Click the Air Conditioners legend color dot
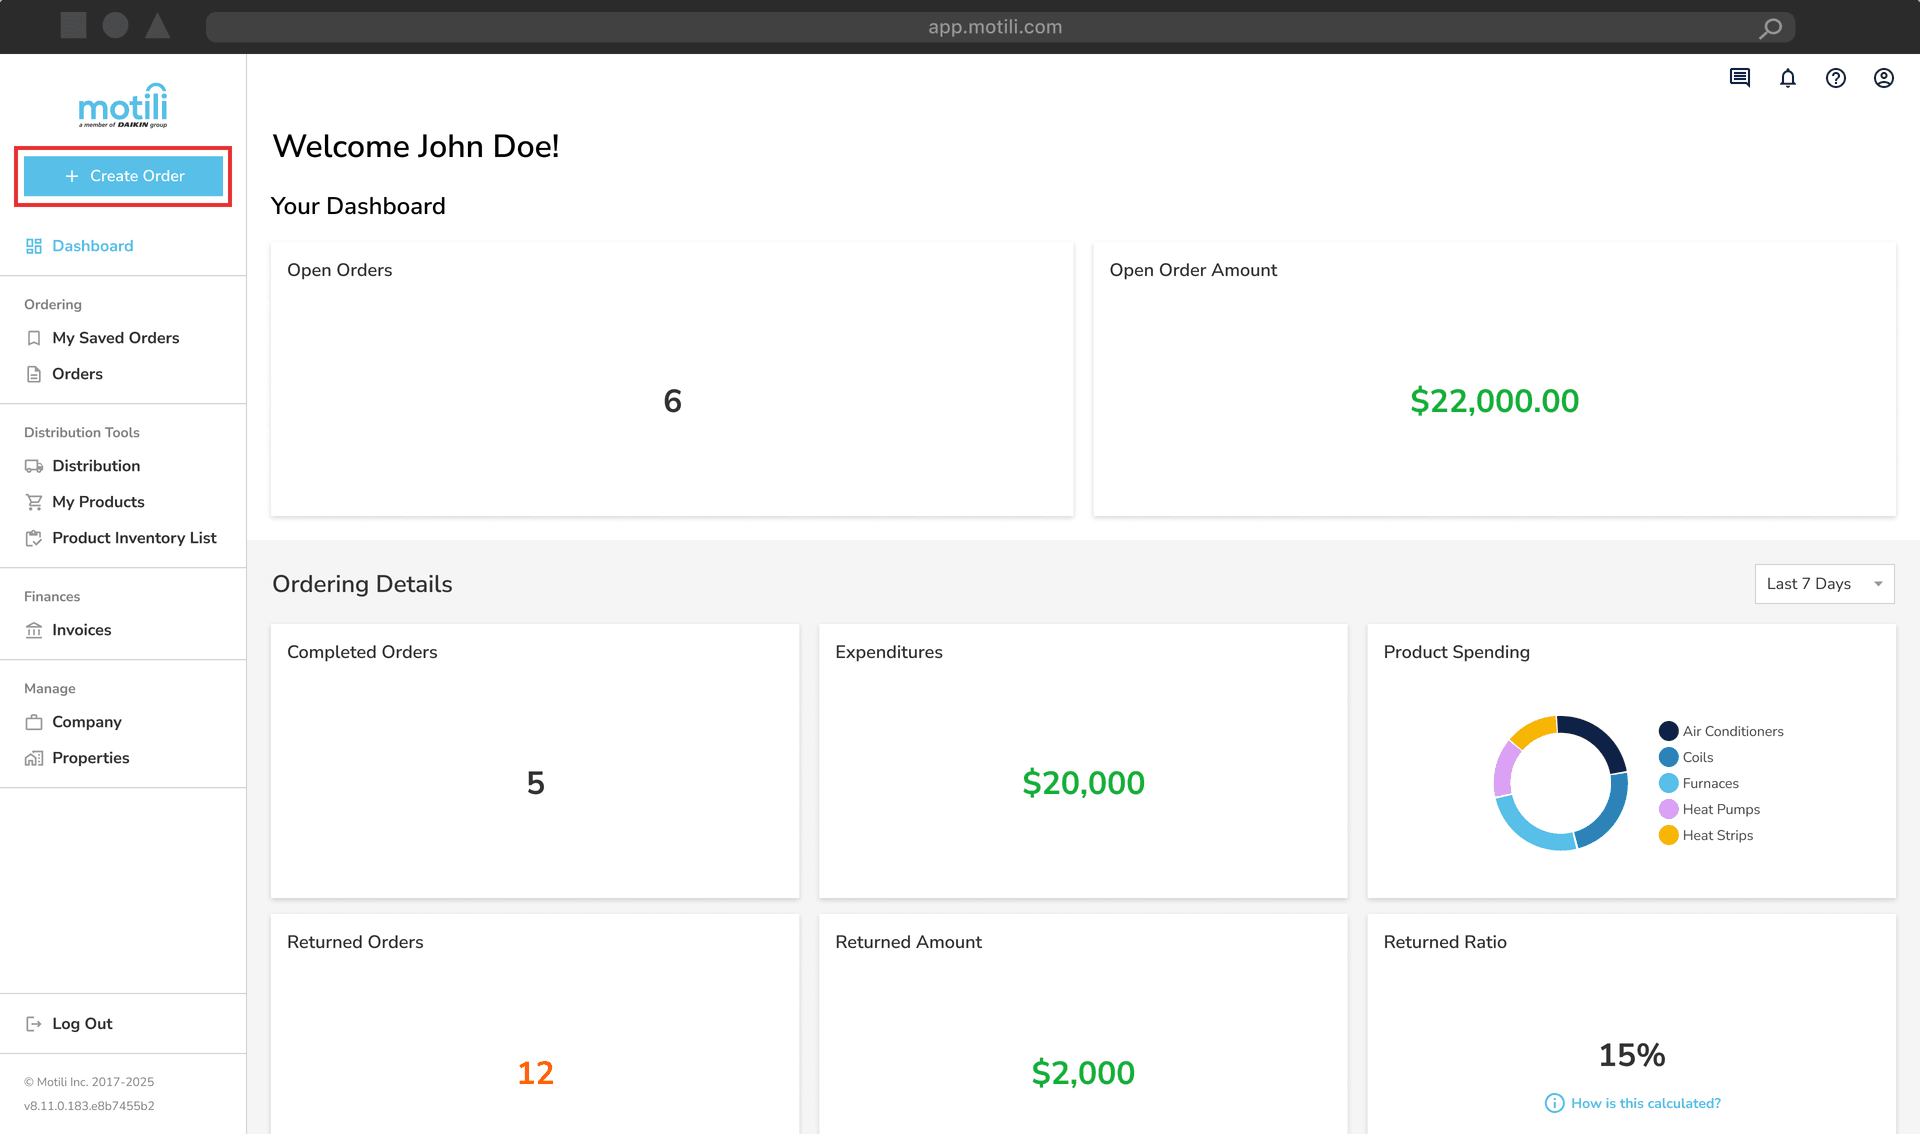Viewport: 1920px width, 1134px height. [x=1668, y=731]
